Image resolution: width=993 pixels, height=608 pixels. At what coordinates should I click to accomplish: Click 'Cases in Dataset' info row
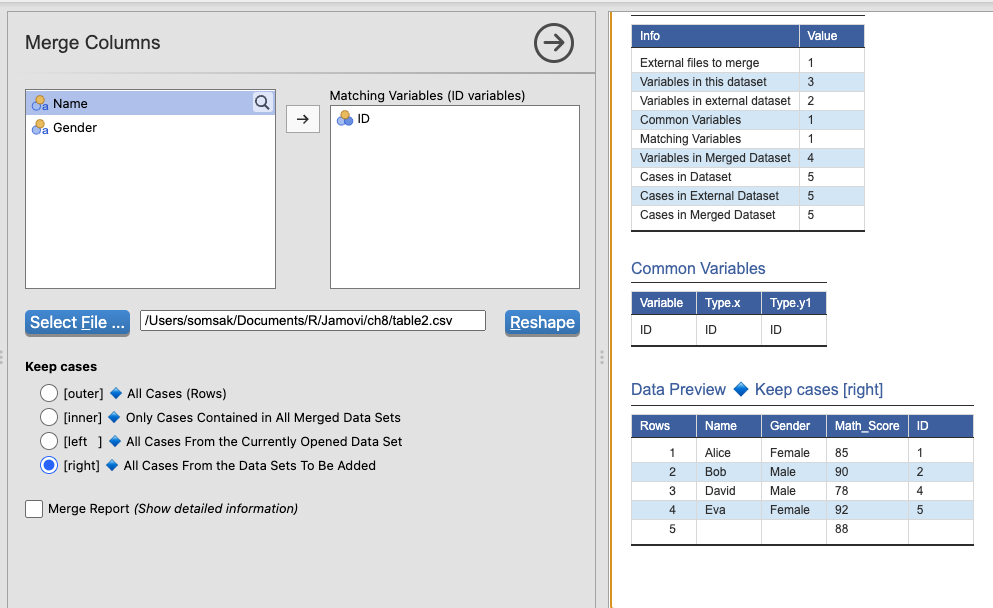[x=747, y=177]
